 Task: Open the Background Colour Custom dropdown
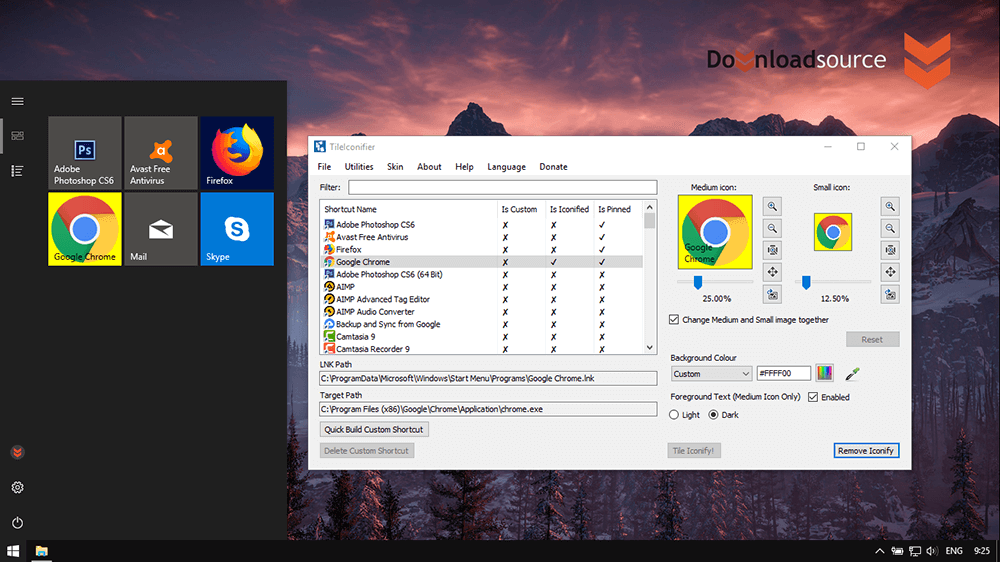coord(711,374)
